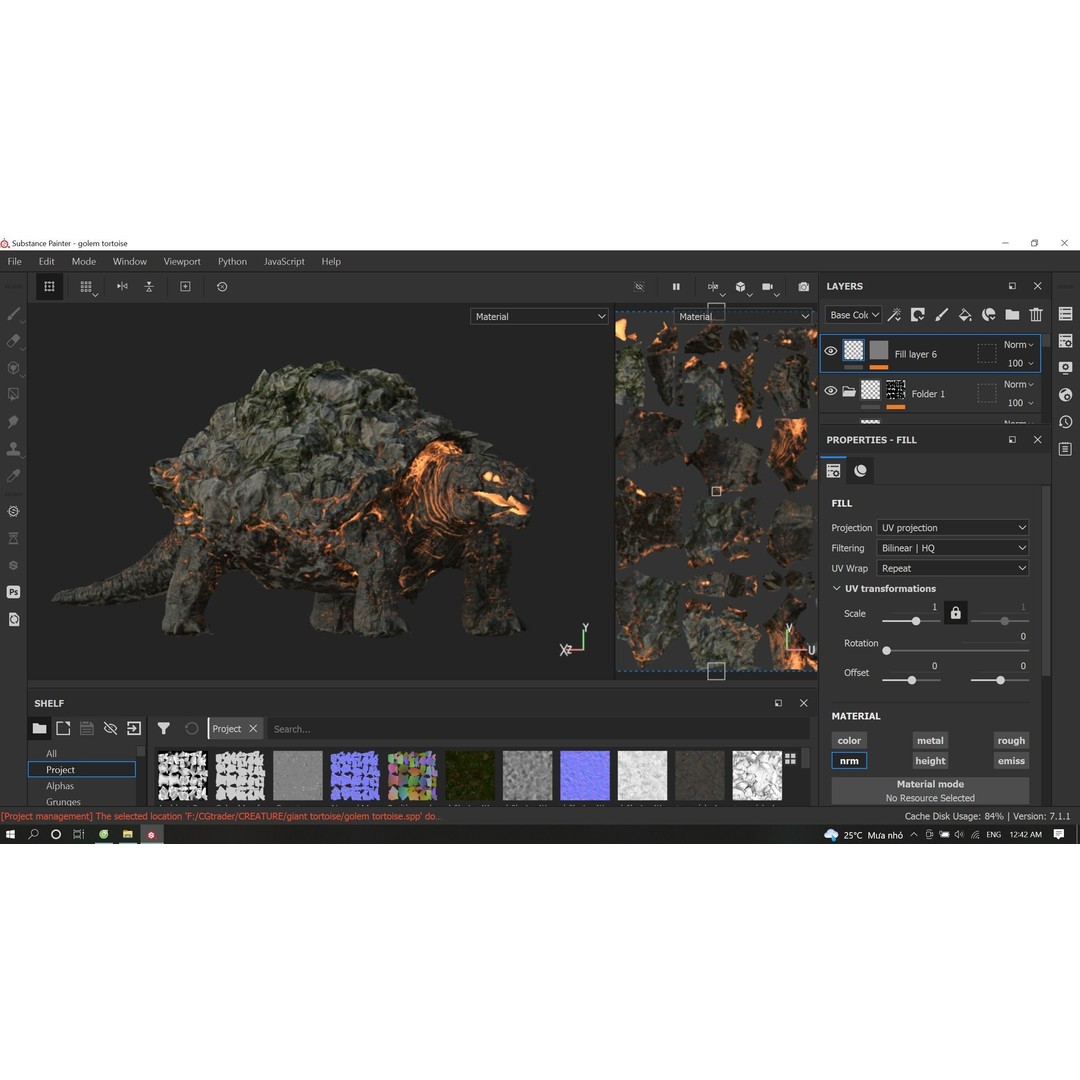Select Alphas shelf category
1080x1080 pixels.
(x=60, y=786)
